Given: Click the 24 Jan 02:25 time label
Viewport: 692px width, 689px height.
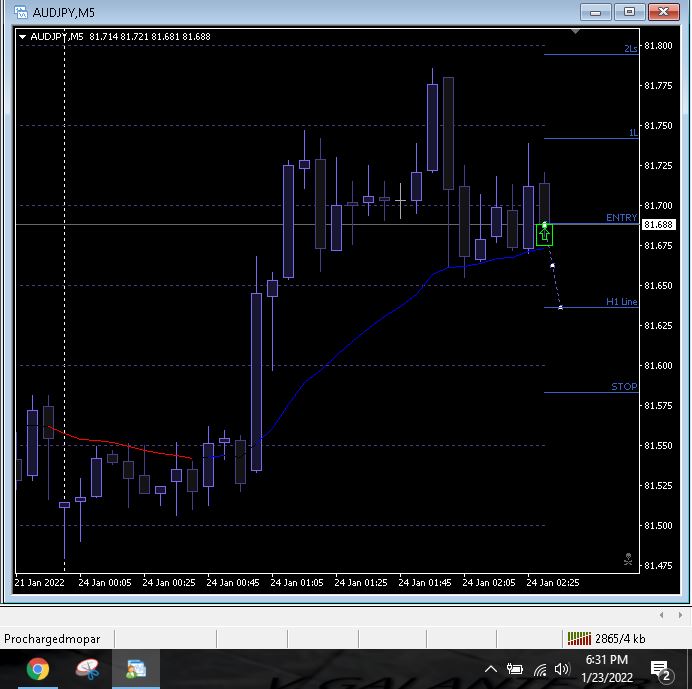Looking at the screenshot, I should point(553,583).
